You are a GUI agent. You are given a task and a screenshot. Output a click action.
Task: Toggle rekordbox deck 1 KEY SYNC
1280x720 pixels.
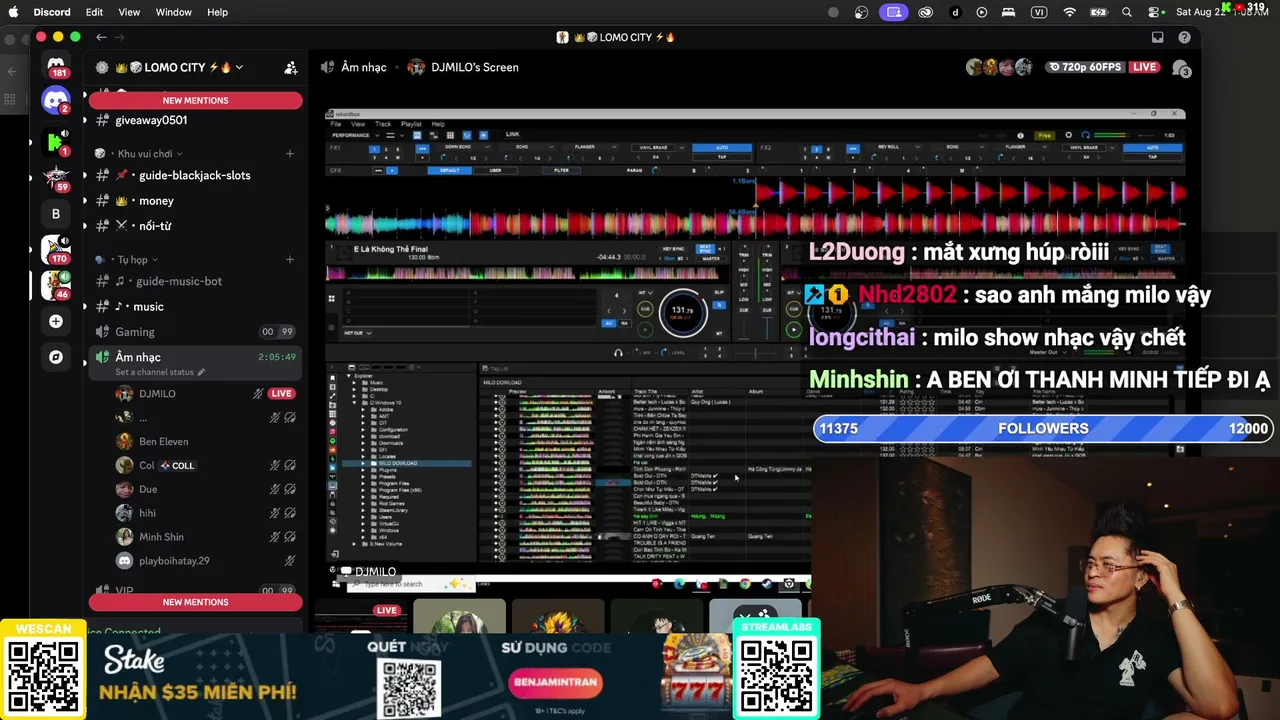tap(672, 248)
